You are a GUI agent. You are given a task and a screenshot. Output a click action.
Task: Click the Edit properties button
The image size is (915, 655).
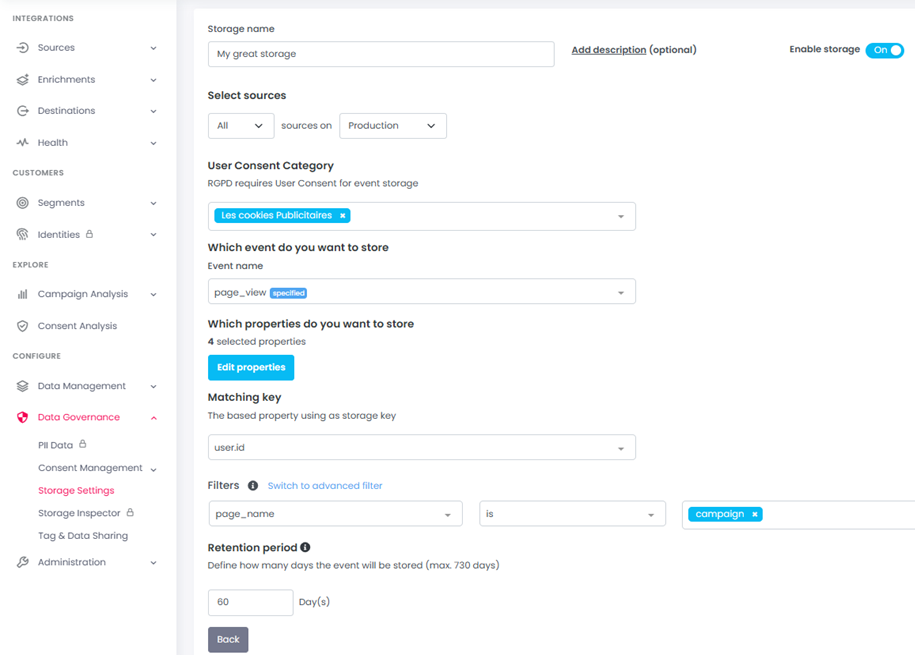[x=251, y=368]
